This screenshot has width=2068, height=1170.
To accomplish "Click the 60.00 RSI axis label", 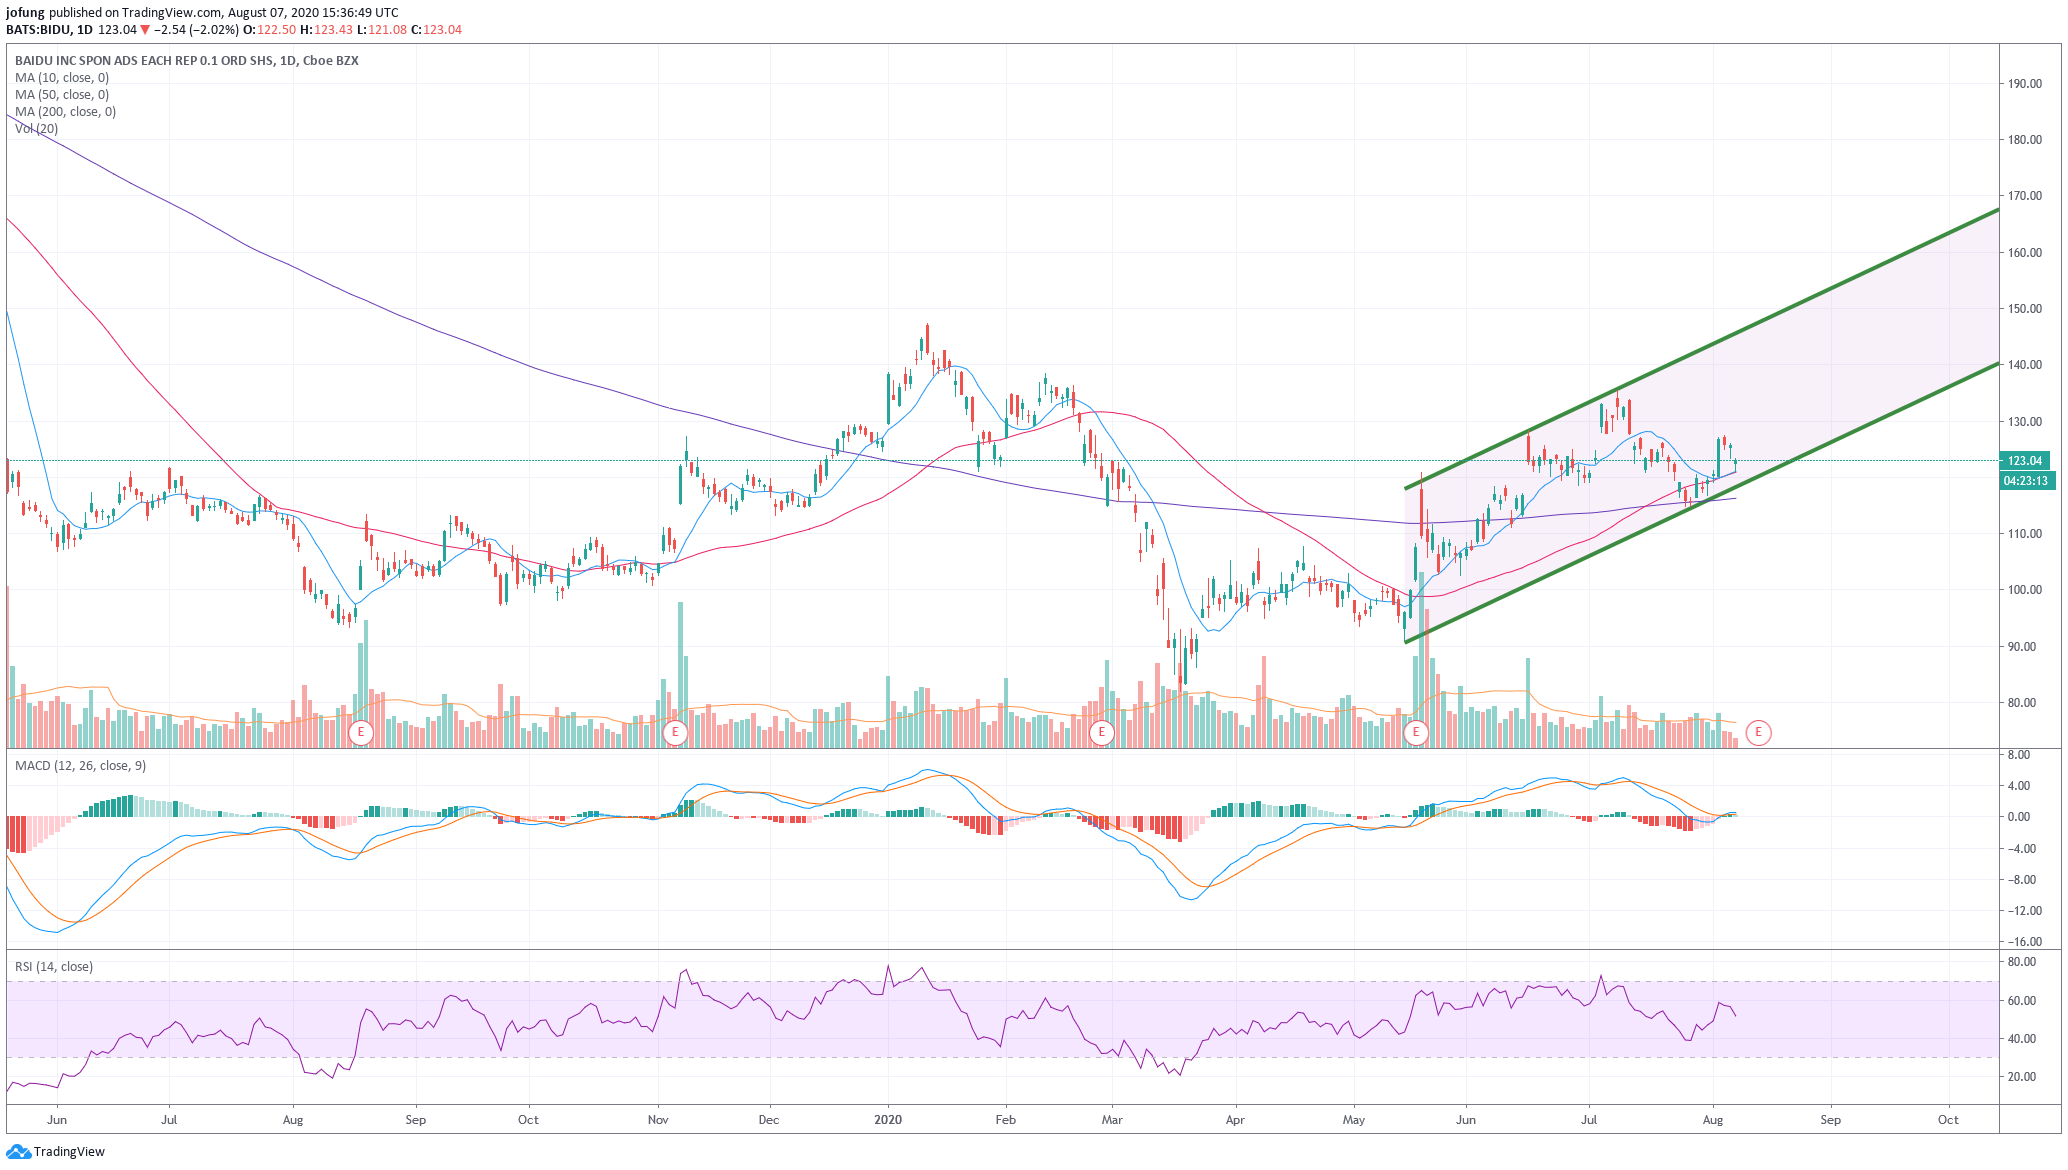I will (2022, 1001).
